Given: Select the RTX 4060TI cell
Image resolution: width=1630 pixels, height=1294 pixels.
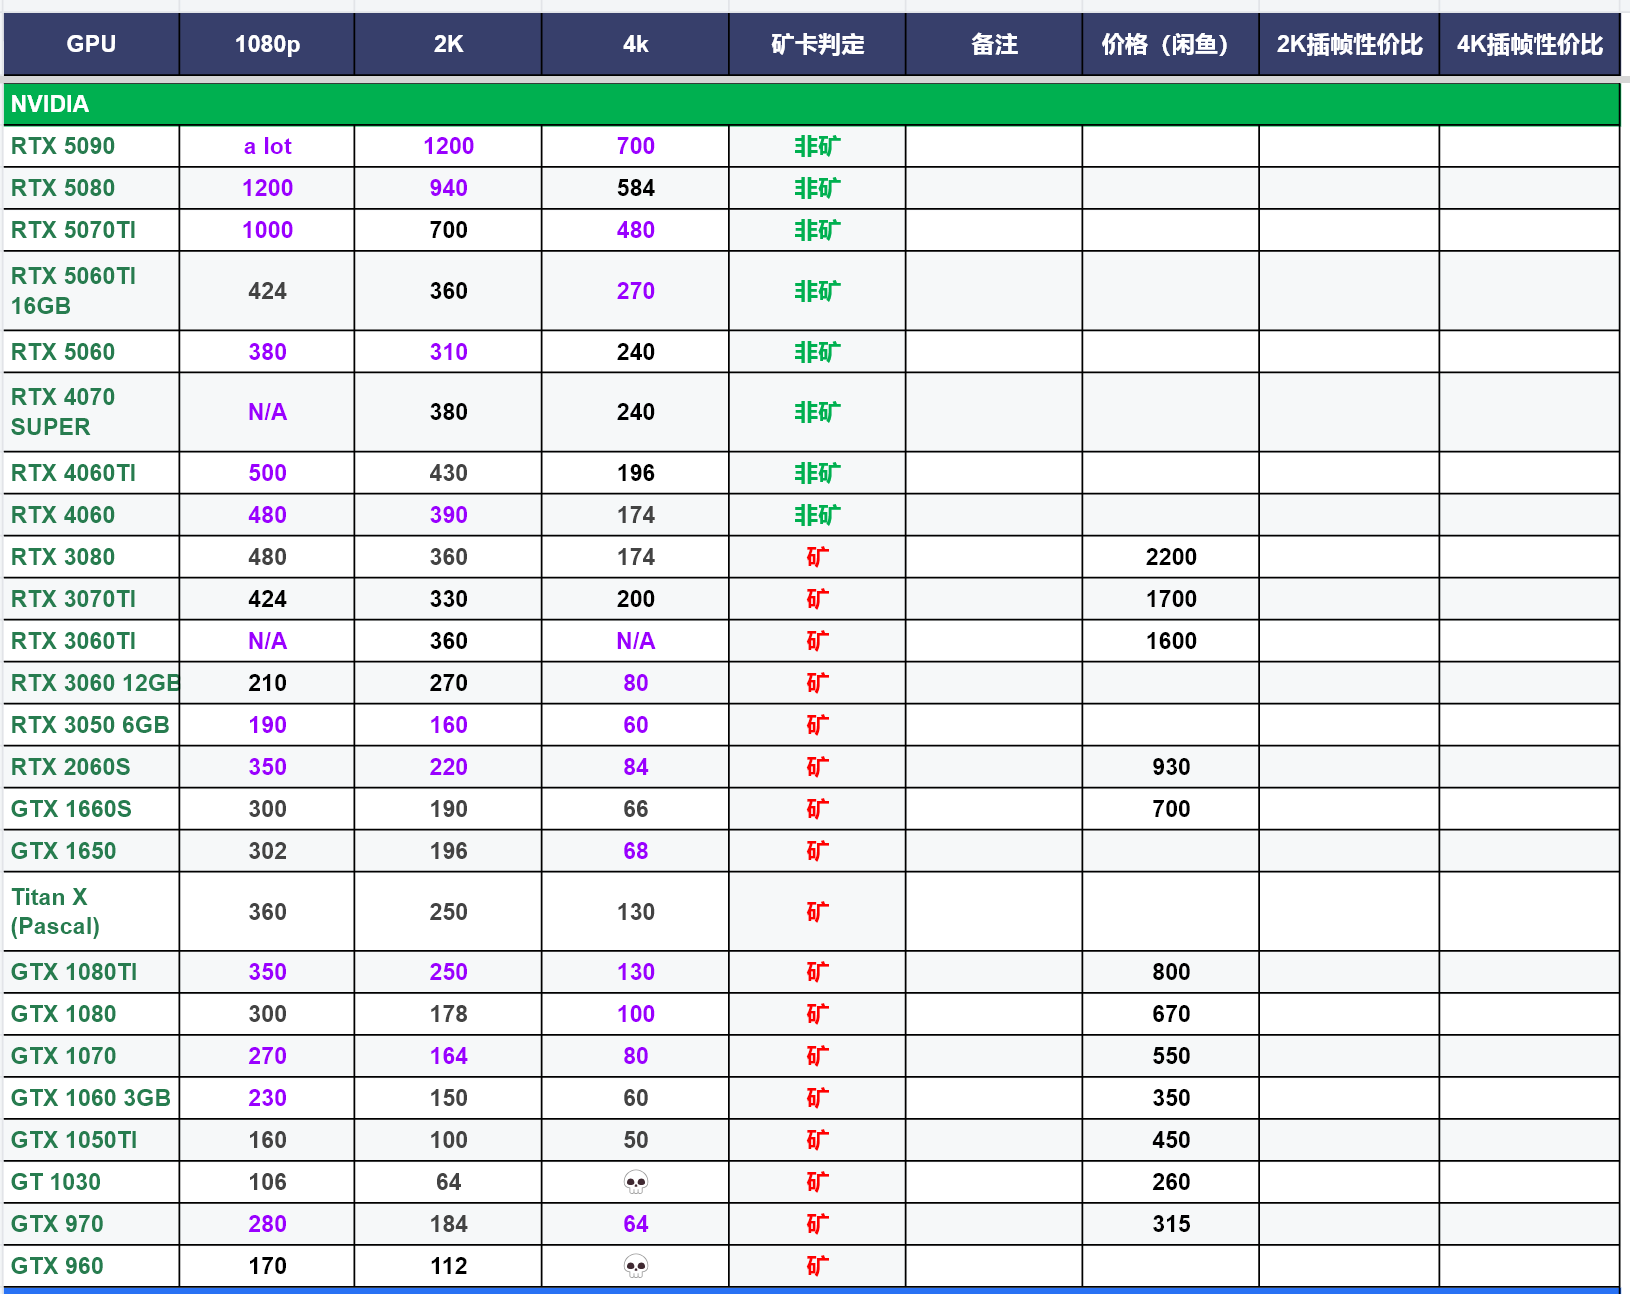Looking at the screenshot, I should (x=91, y=473).
